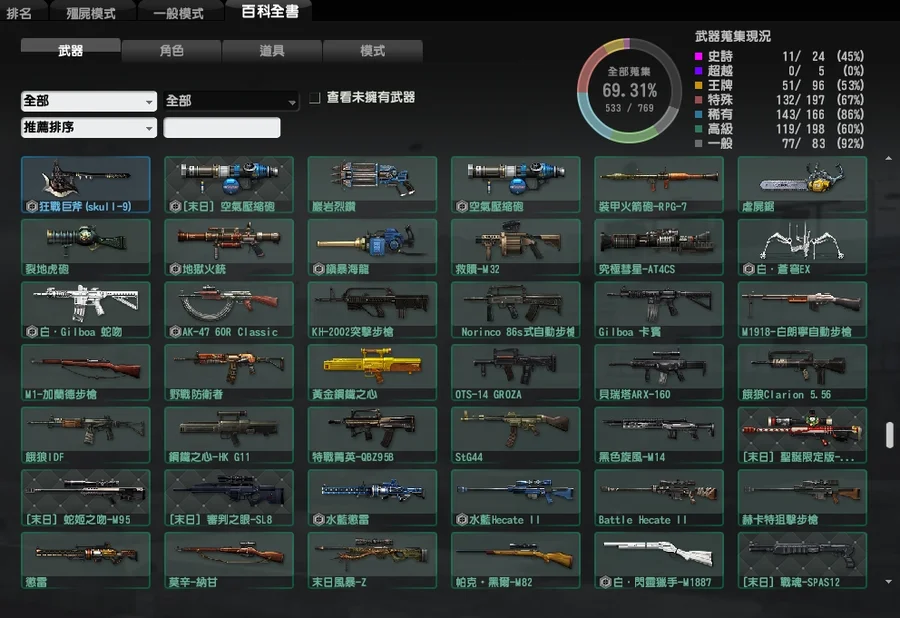Click the purple 史詩 rarity color swatch
The width and height of the screenshot is (900, 618).
(699, 57)
